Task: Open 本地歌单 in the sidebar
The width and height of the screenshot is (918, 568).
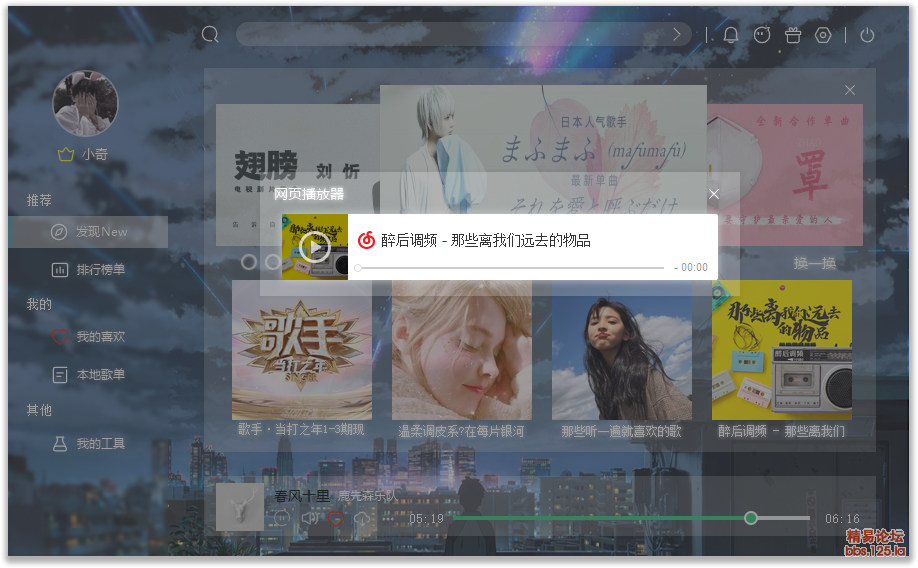Action: pyautogui.click(x=89, y=375)
